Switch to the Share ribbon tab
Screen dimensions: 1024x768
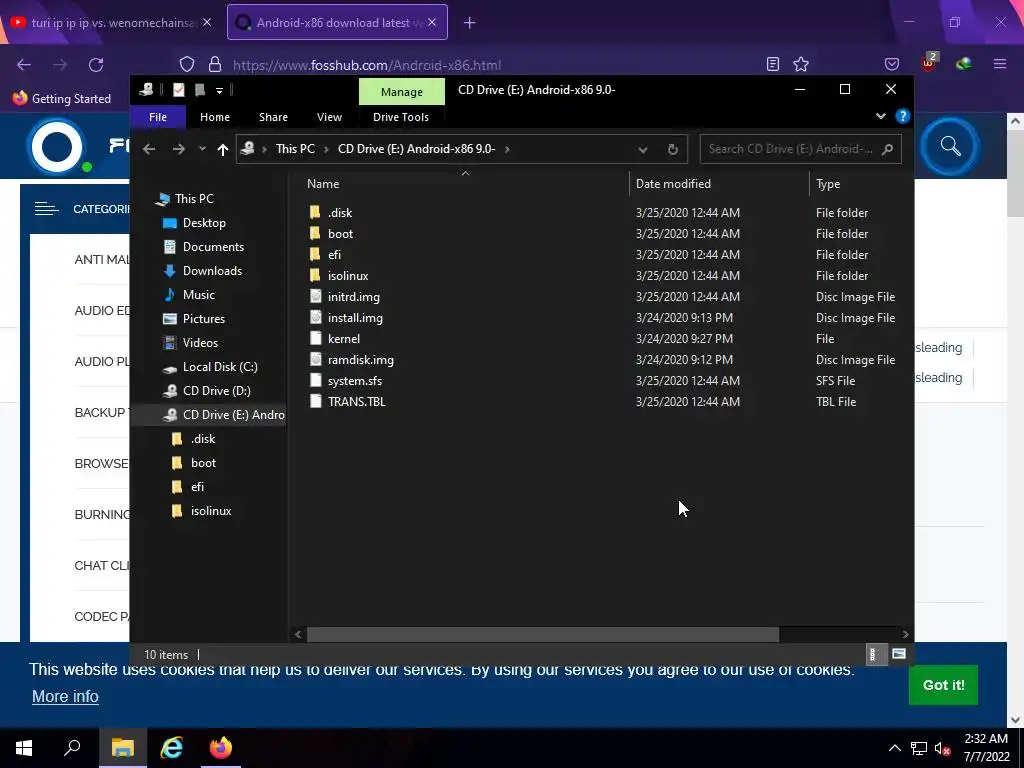pos(273,117)
